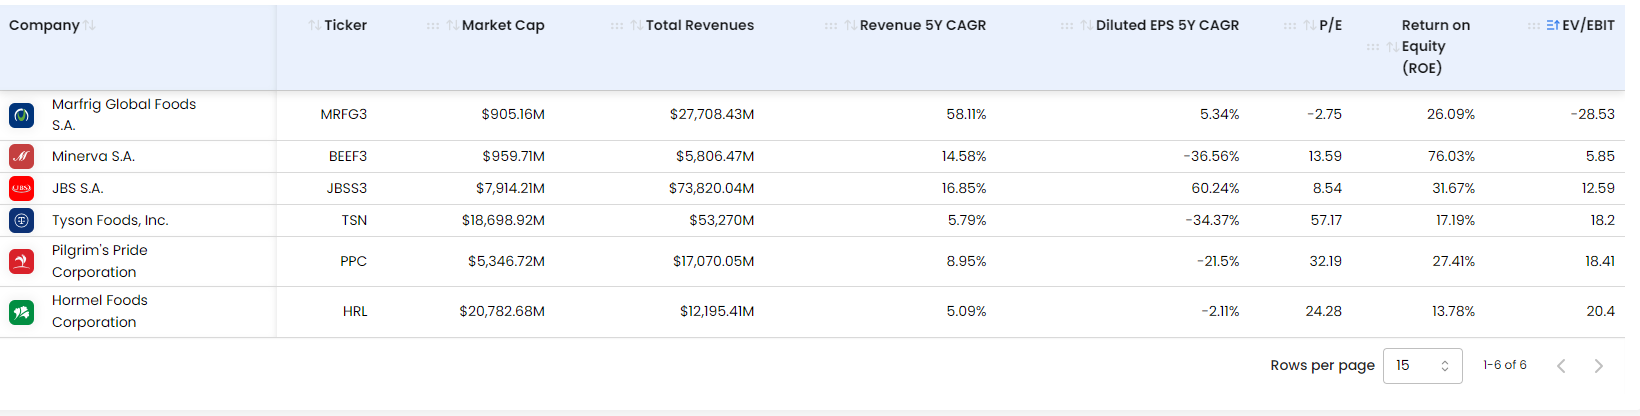
Task: Select market cap $18,698.92M cell
Action: (x=503, y=220)
